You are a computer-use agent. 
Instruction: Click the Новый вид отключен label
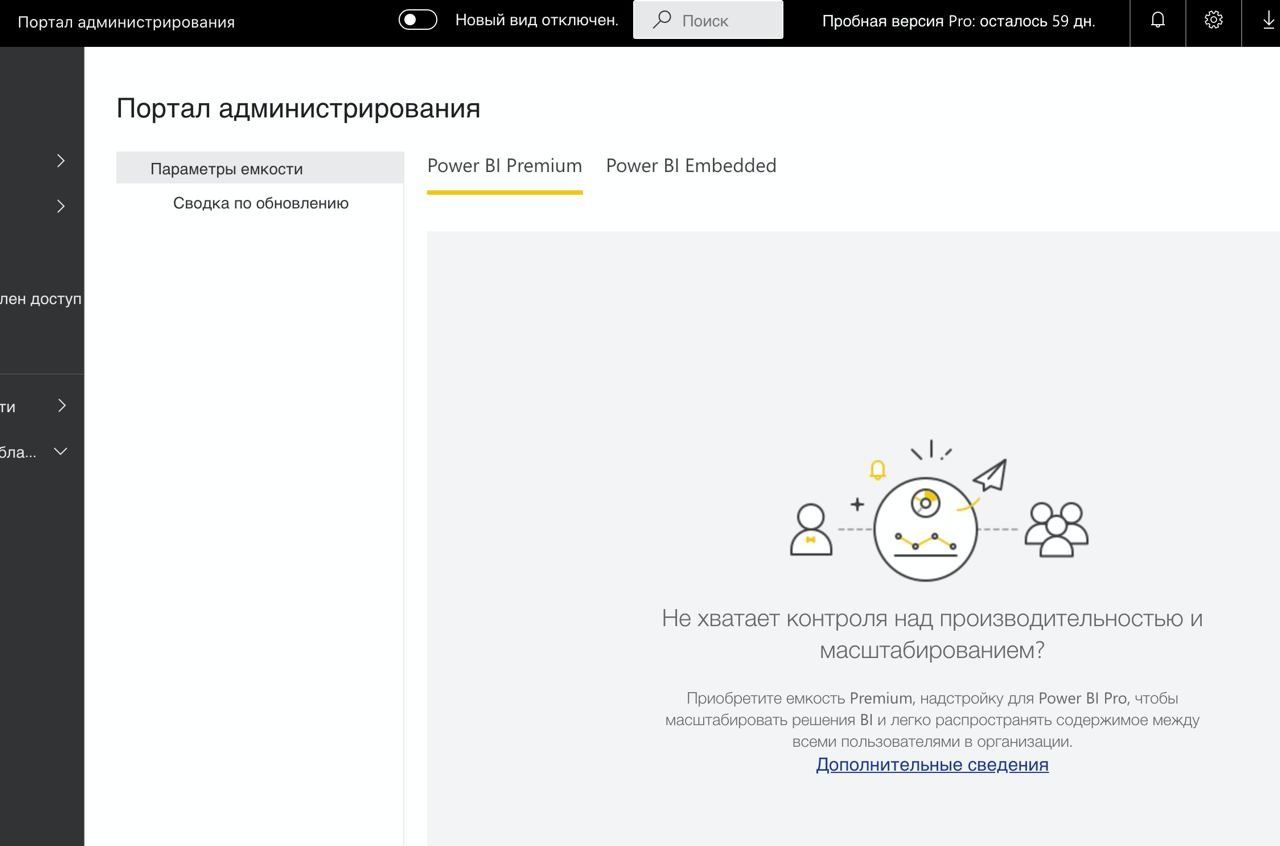click(x=536, y=19)
